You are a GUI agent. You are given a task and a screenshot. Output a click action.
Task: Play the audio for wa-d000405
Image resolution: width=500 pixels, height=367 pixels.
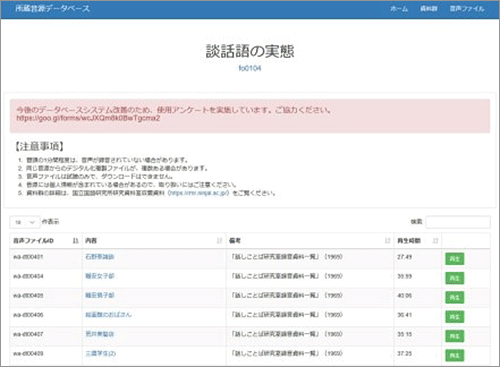tap(454, 297)
